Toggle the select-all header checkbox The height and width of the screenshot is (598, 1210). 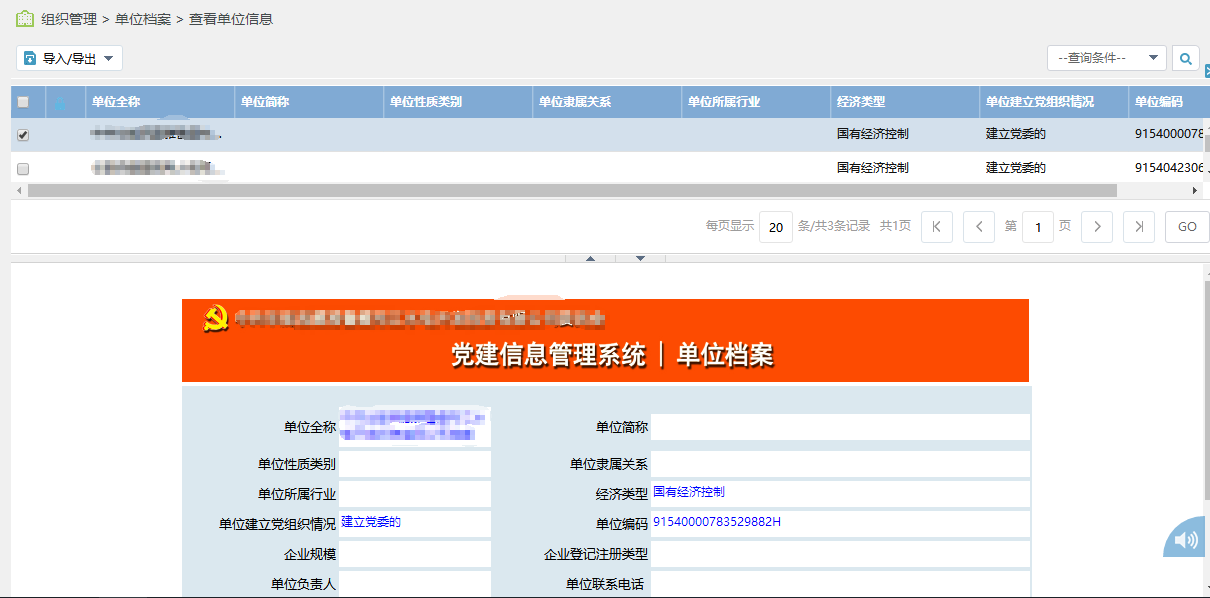click(x=24, y=102)
